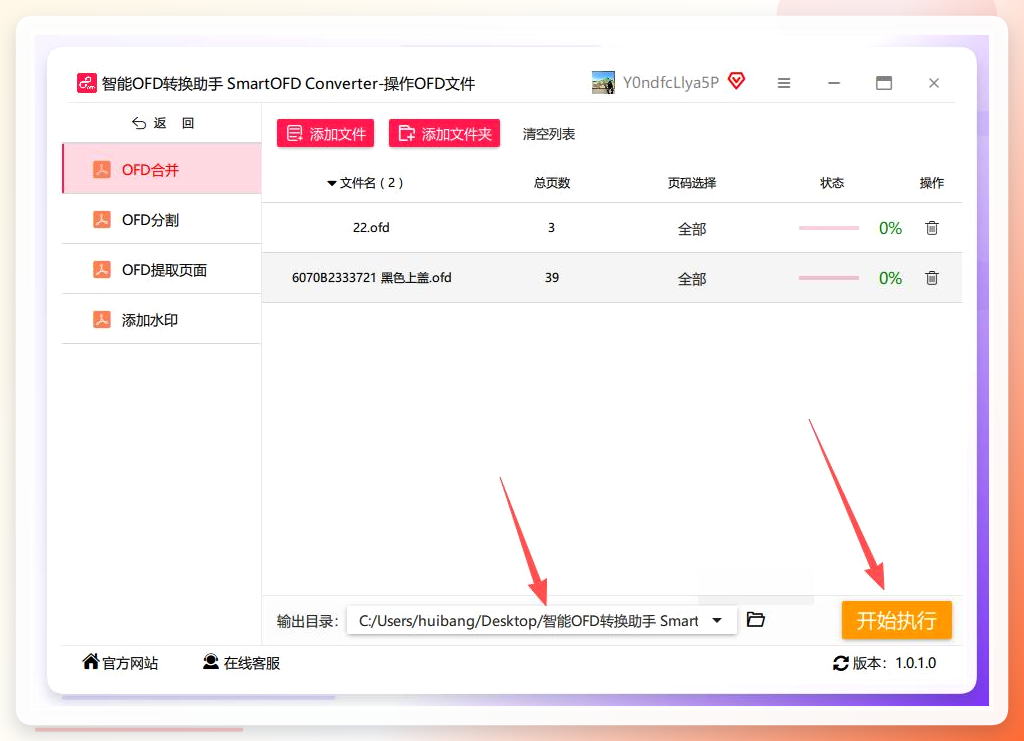Click the progress bar of 22.ofd
This screenshot has height=741, width=1024.
click(828, 228)
